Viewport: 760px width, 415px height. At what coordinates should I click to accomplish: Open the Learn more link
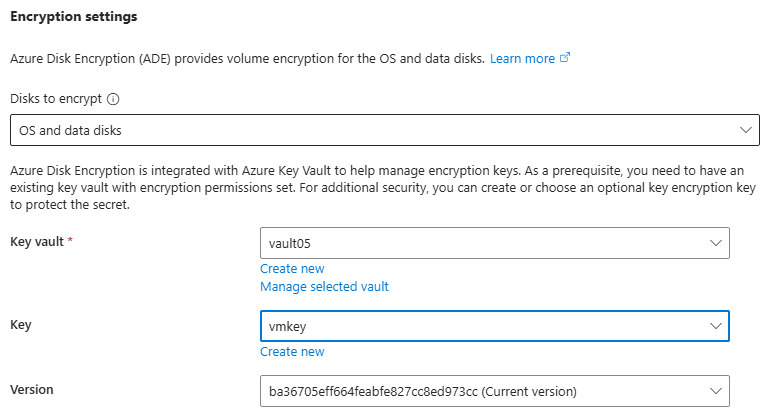click(x=522, y=59)
